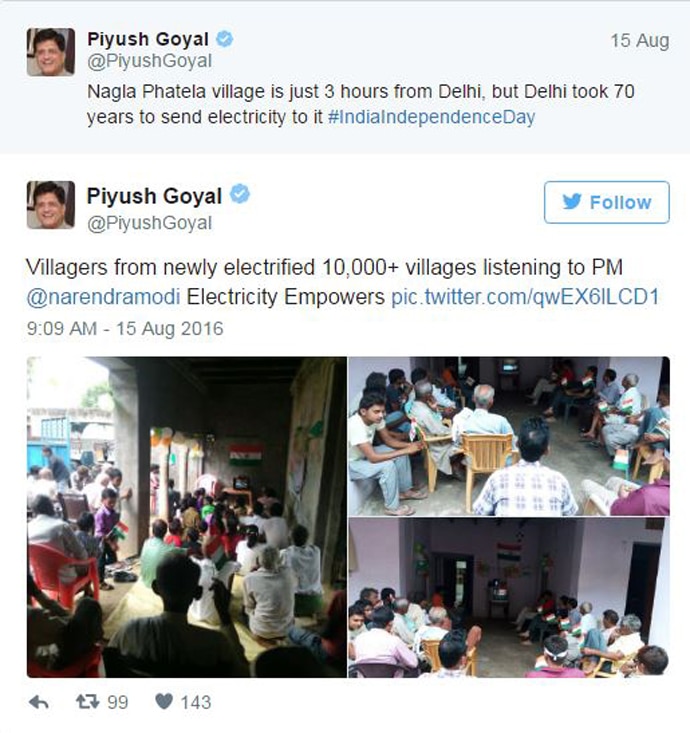Image resolution: width=690 pixels, height=733 pixels.
Task: Open Piyush Goyal avatar in top tweet
Action: pos(50,52)
